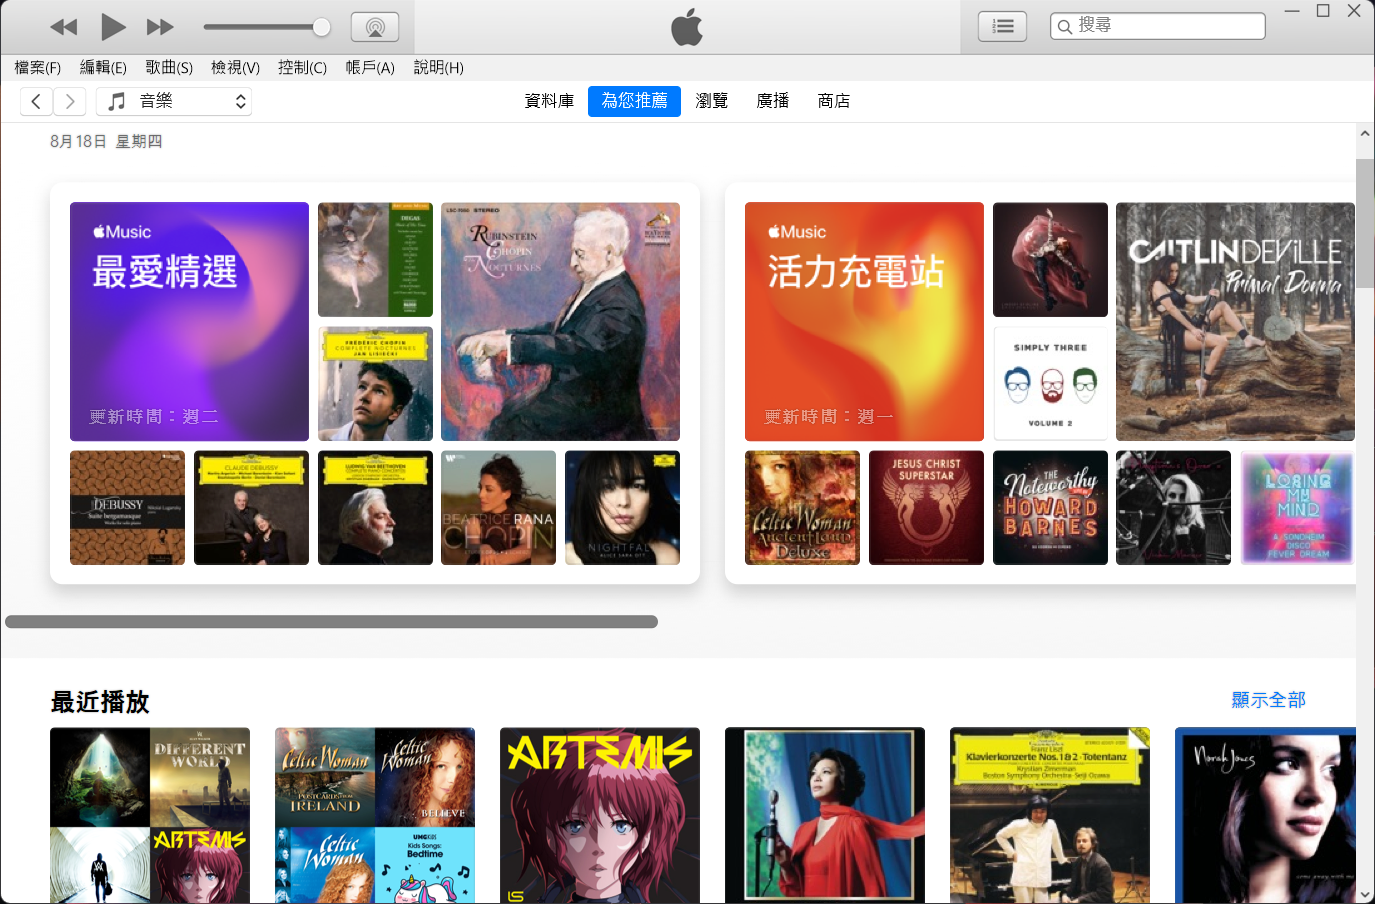The width and height of the screenshot is (1375, 904).
Task: Select the 為您推薦 tab
Action: (x=634, y=101)
